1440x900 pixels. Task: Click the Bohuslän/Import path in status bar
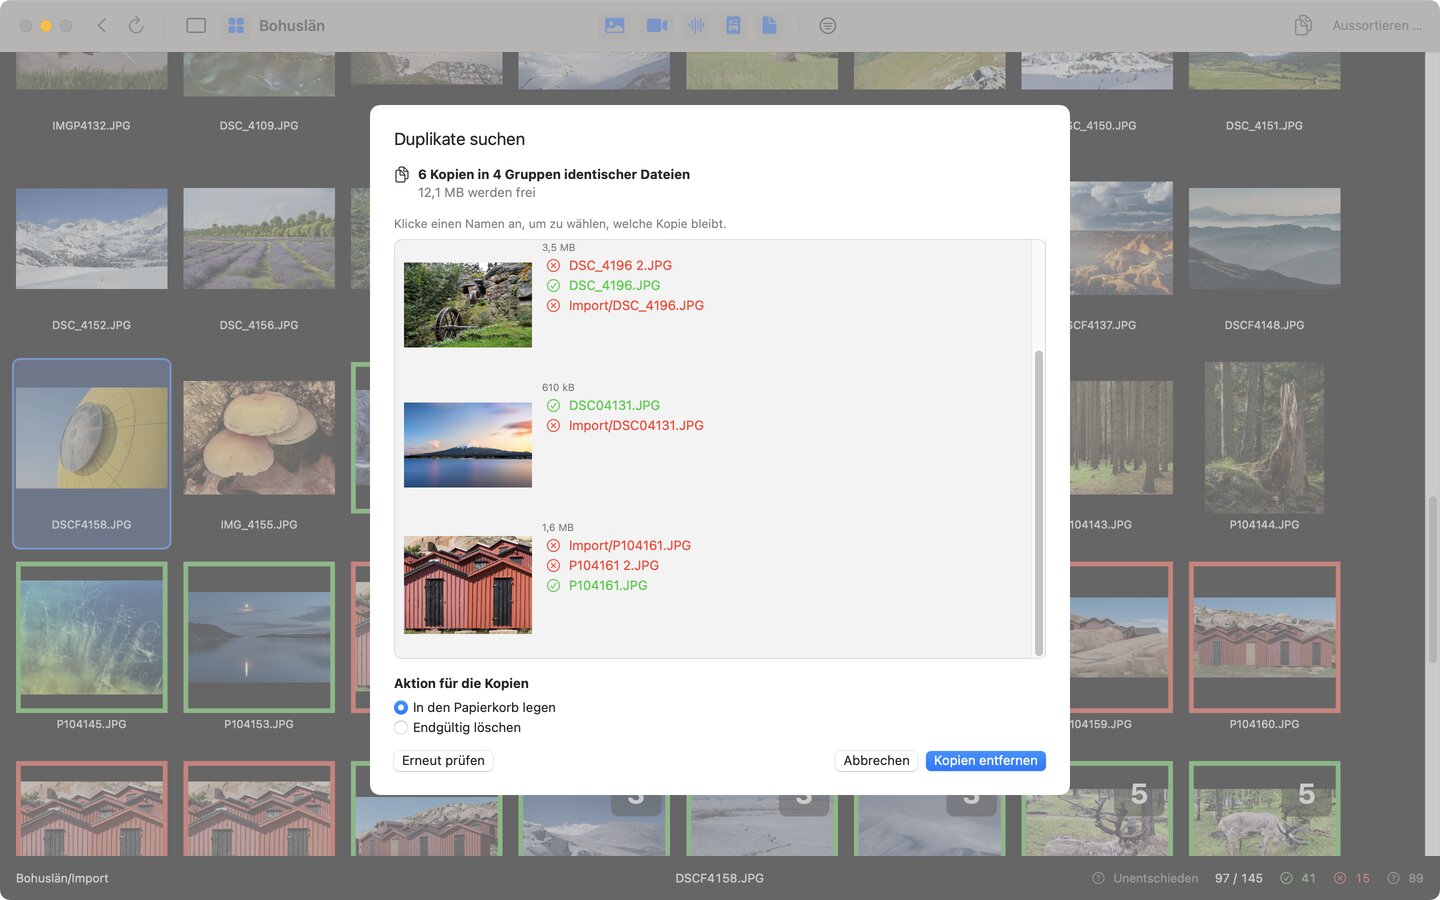(62, 878)
